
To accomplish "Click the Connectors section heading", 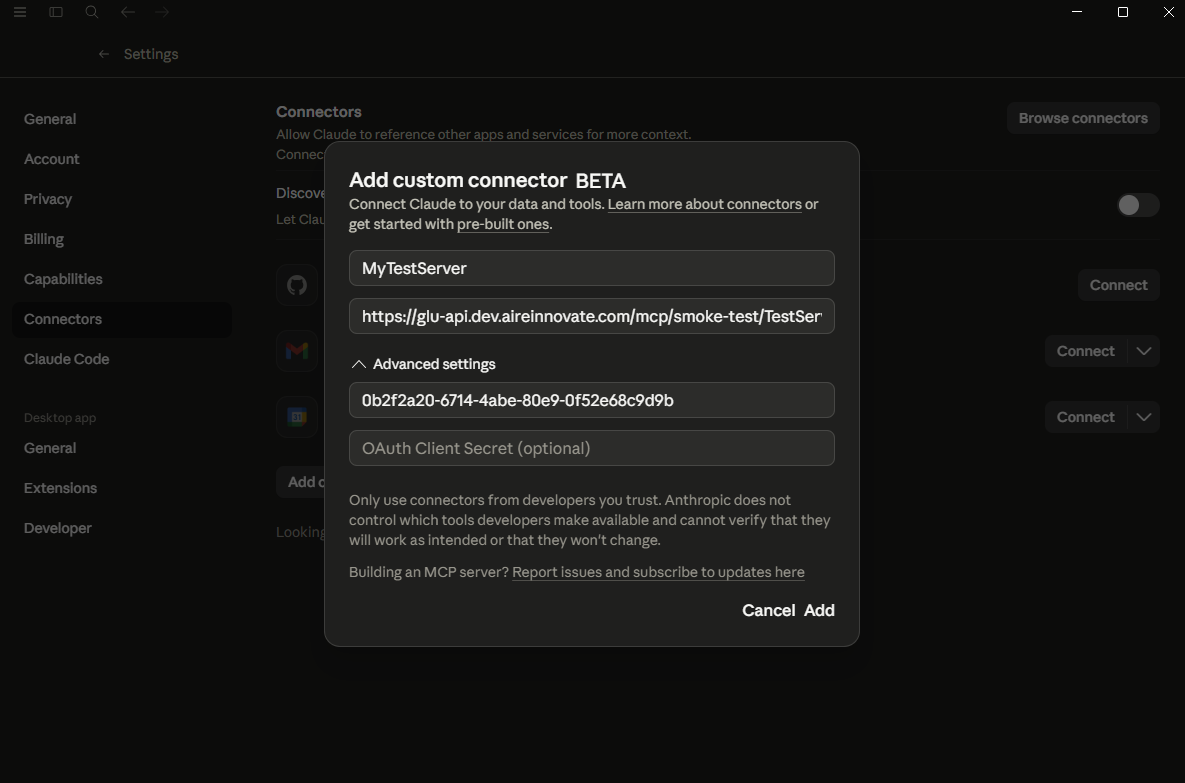I will [319, 112].
